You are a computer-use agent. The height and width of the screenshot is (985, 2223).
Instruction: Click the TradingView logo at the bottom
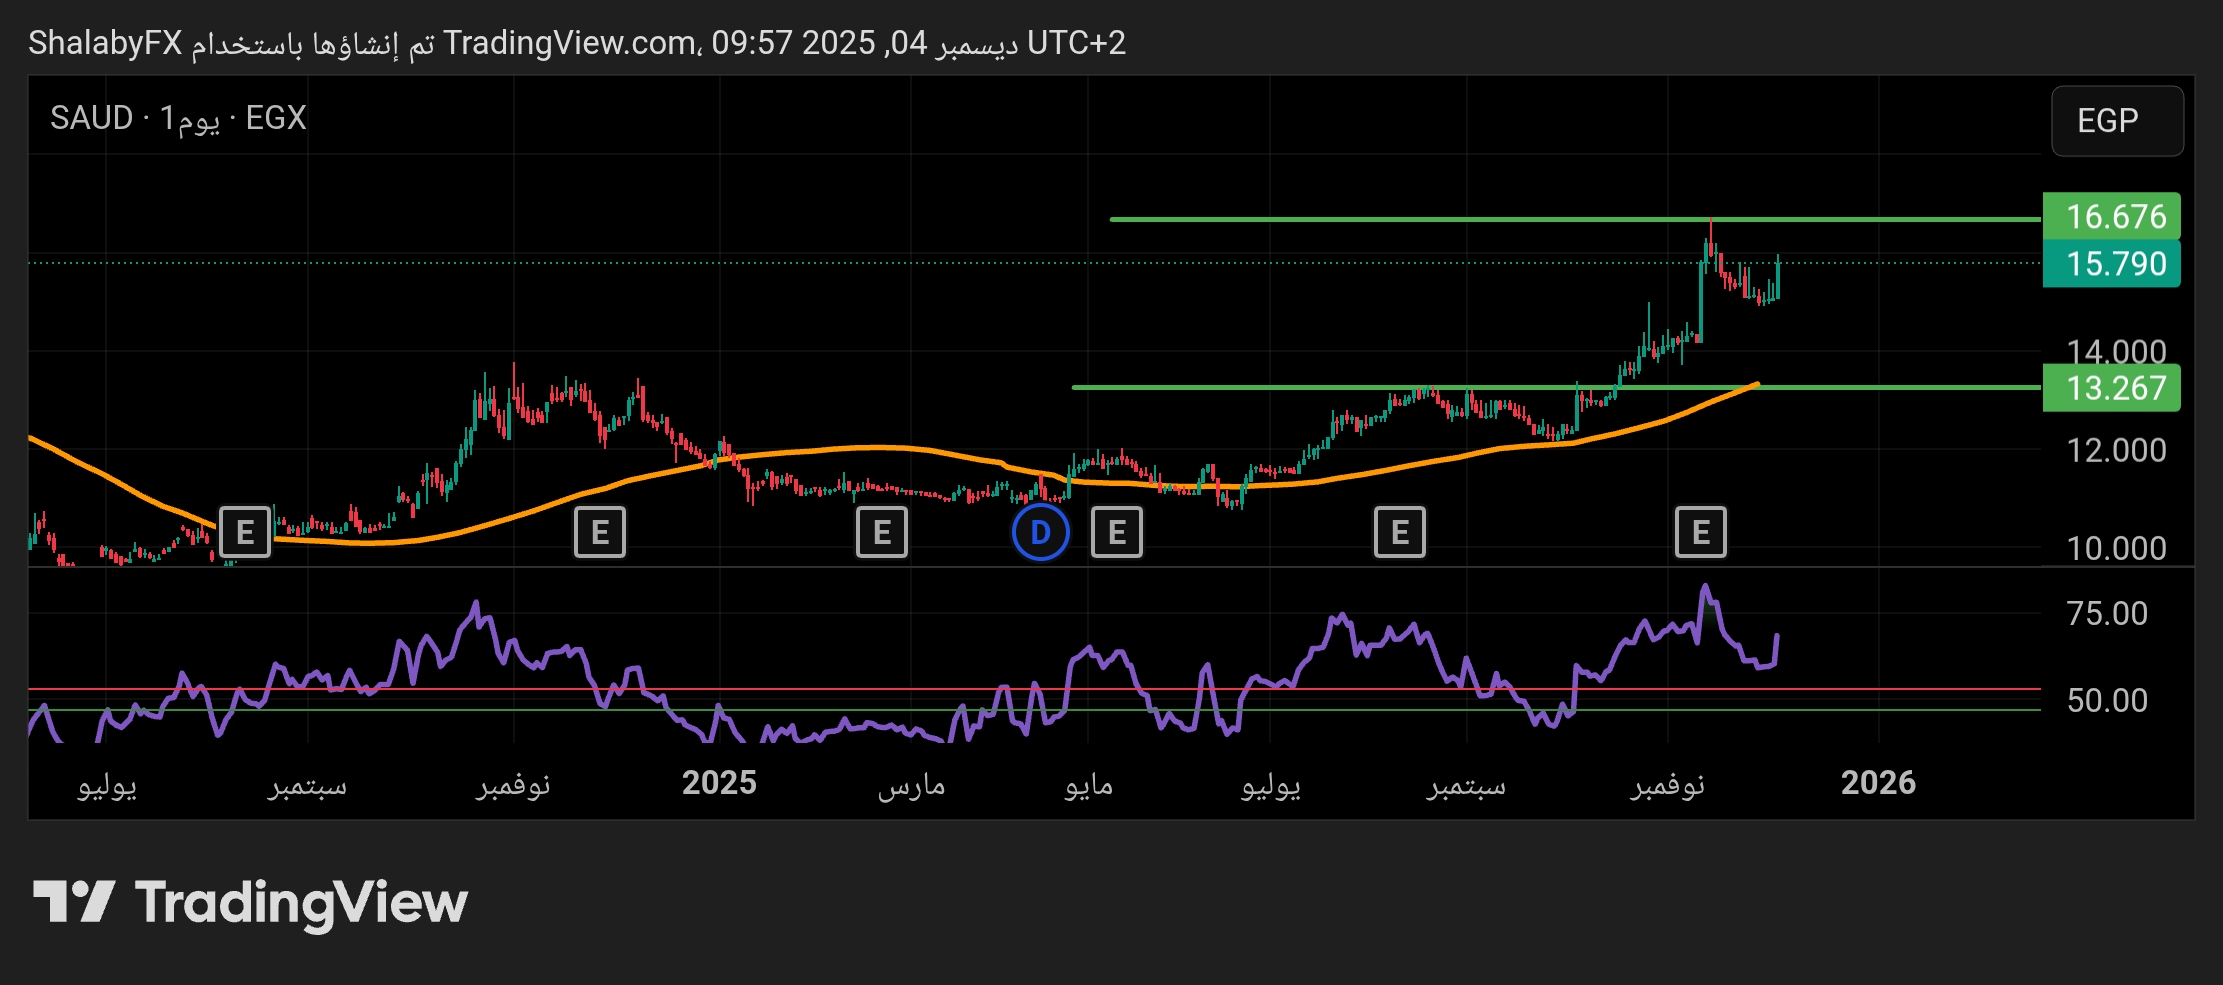pyautogui.click(x=250, y=902)
